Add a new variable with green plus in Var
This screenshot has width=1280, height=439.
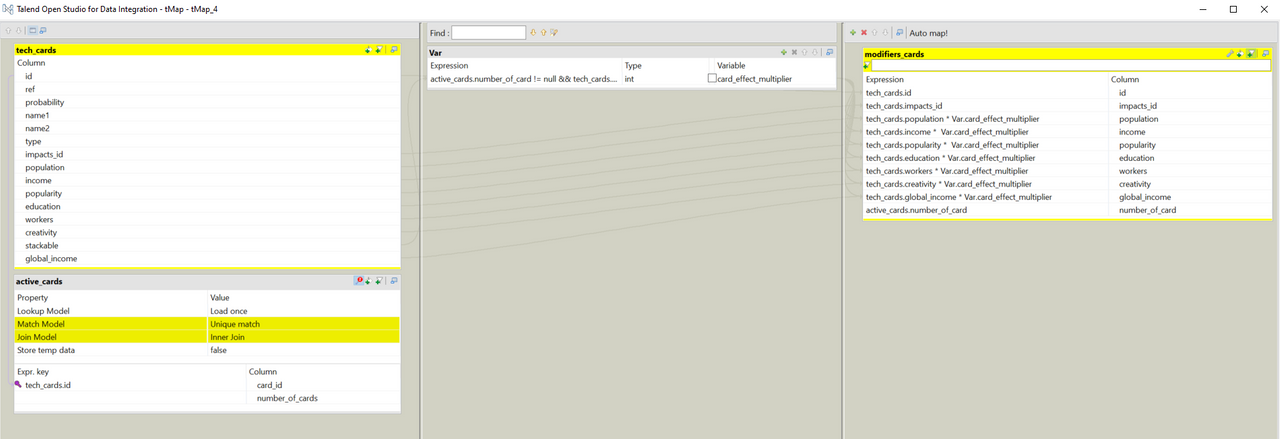point(783,52)
